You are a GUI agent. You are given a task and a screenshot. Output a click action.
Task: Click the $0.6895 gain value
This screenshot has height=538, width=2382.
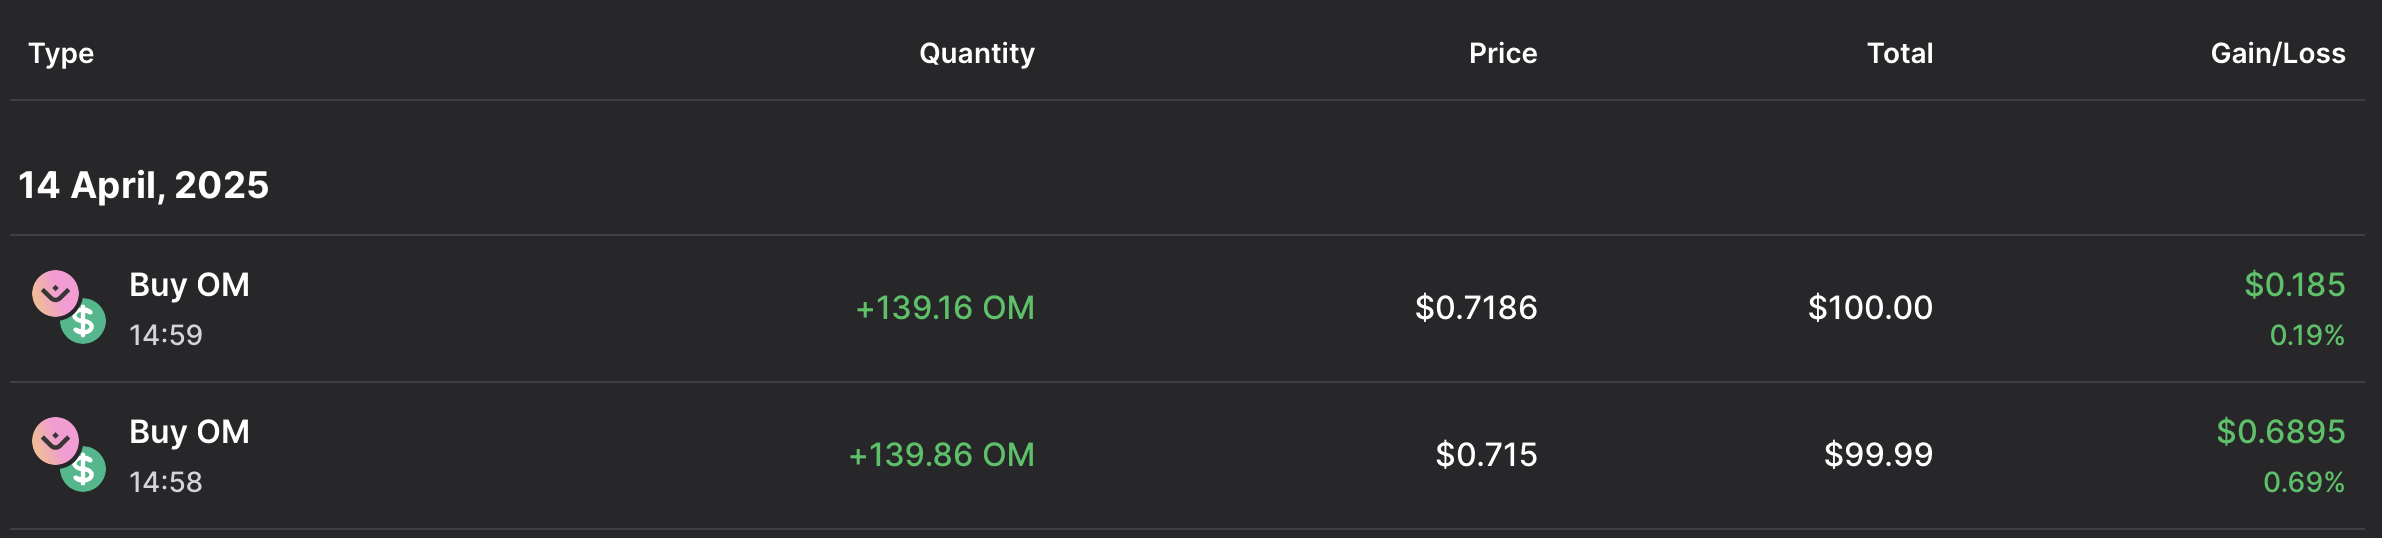[2280, 432]
